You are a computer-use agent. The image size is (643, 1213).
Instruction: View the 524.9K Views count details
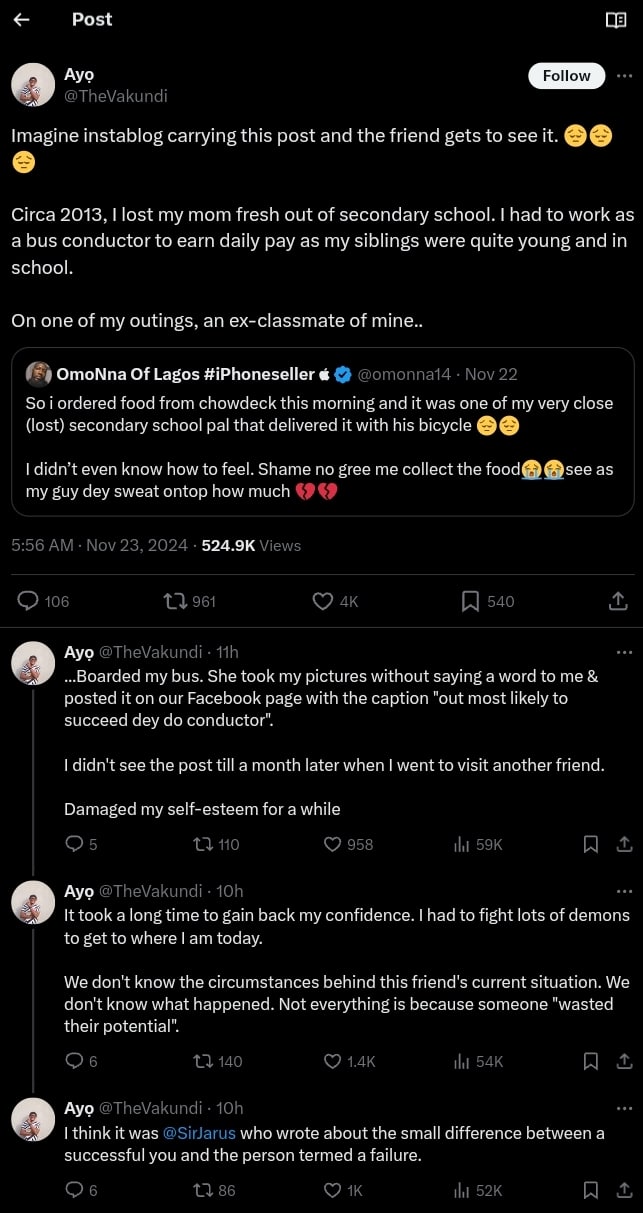tap(251, 545)
